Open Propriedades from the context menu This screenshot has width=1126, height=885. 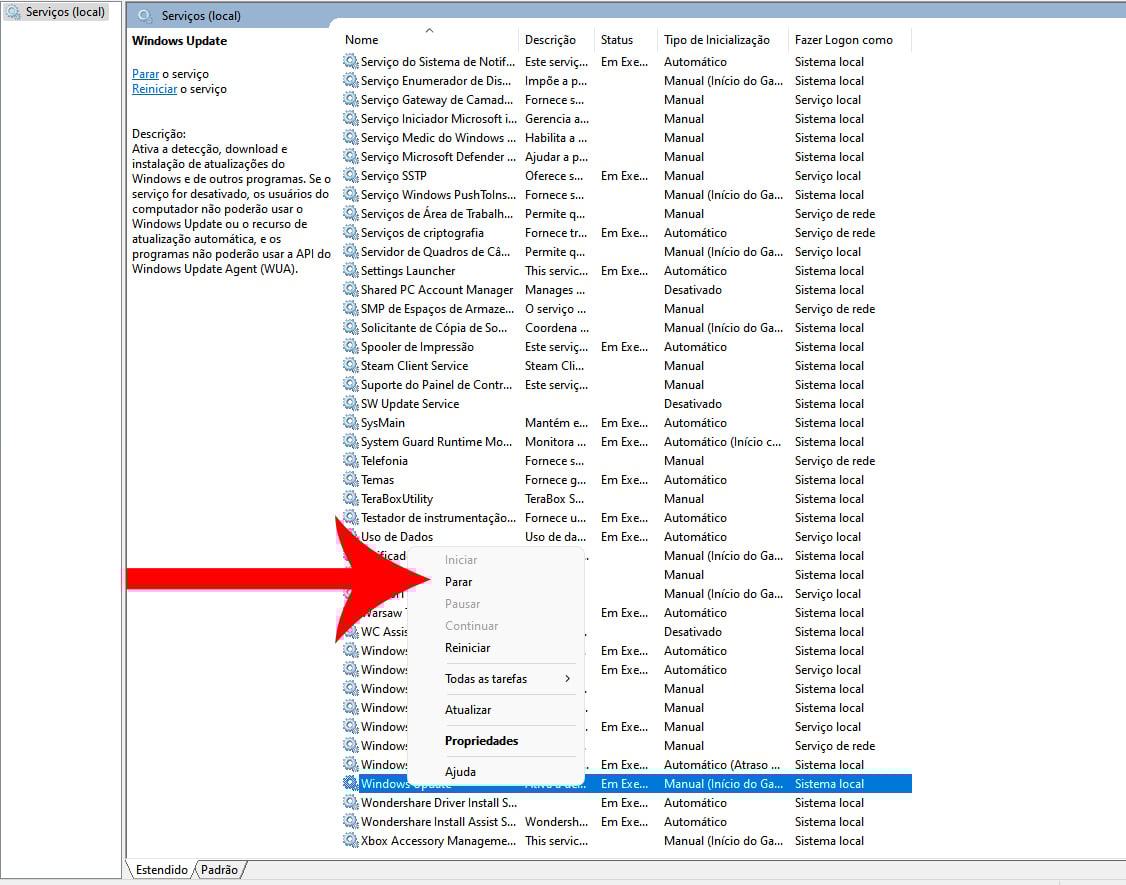coord(481,741)
